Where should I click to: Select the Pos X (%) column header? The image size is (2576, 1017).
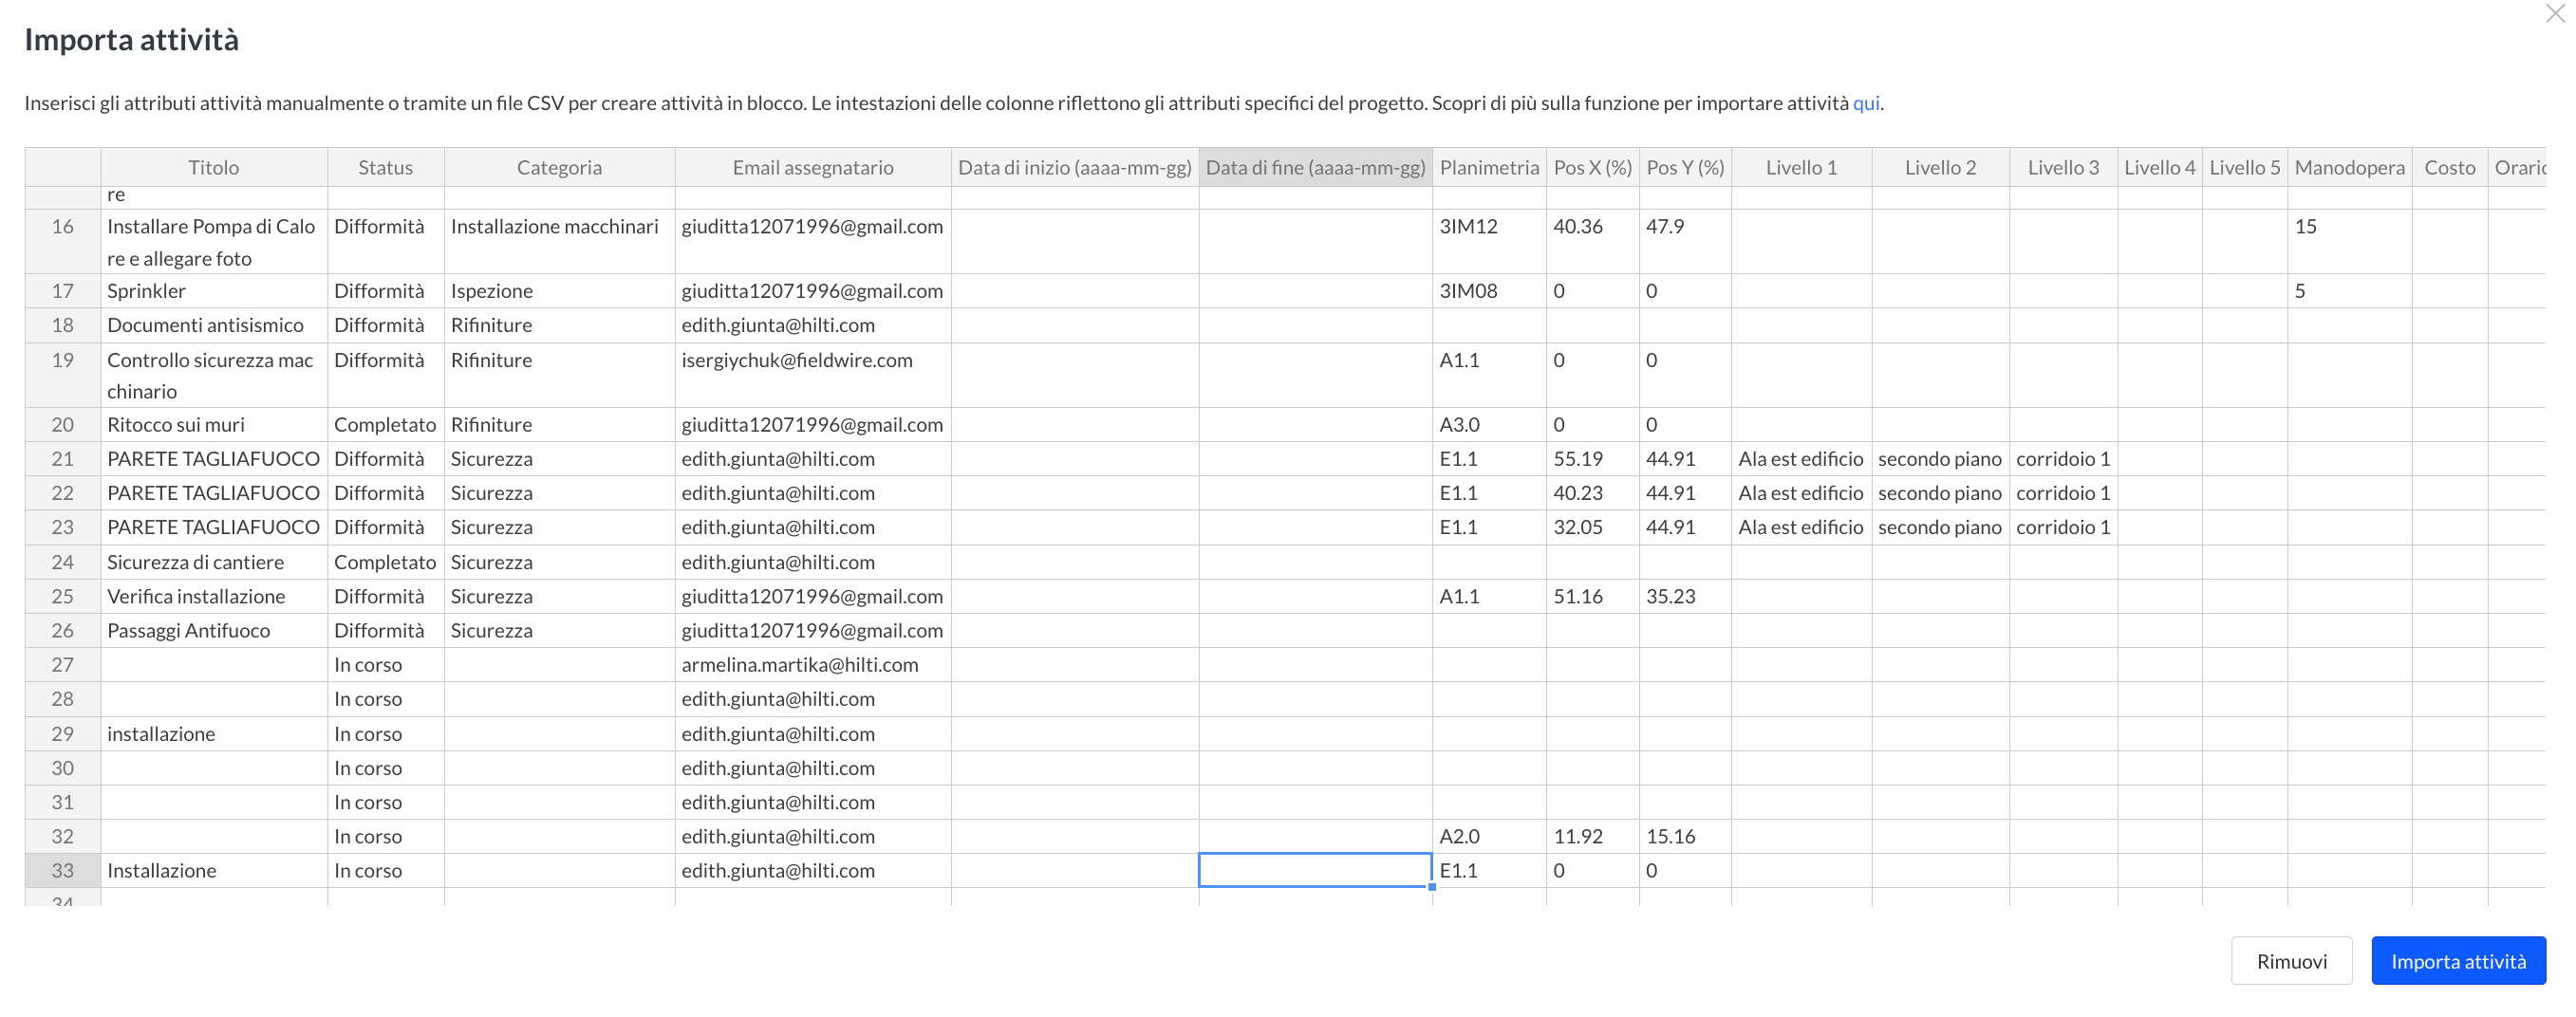[x=1592, y=167]
